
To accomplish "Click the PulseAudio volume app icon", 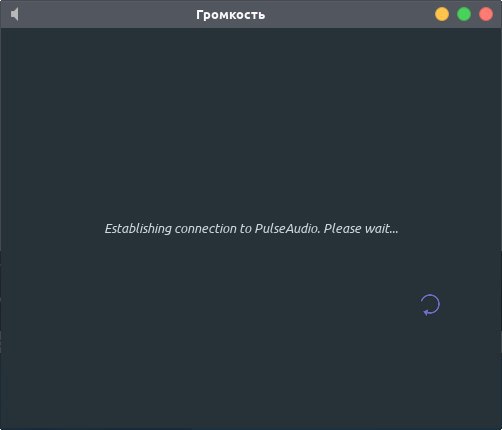I will [x=15, y=14].
